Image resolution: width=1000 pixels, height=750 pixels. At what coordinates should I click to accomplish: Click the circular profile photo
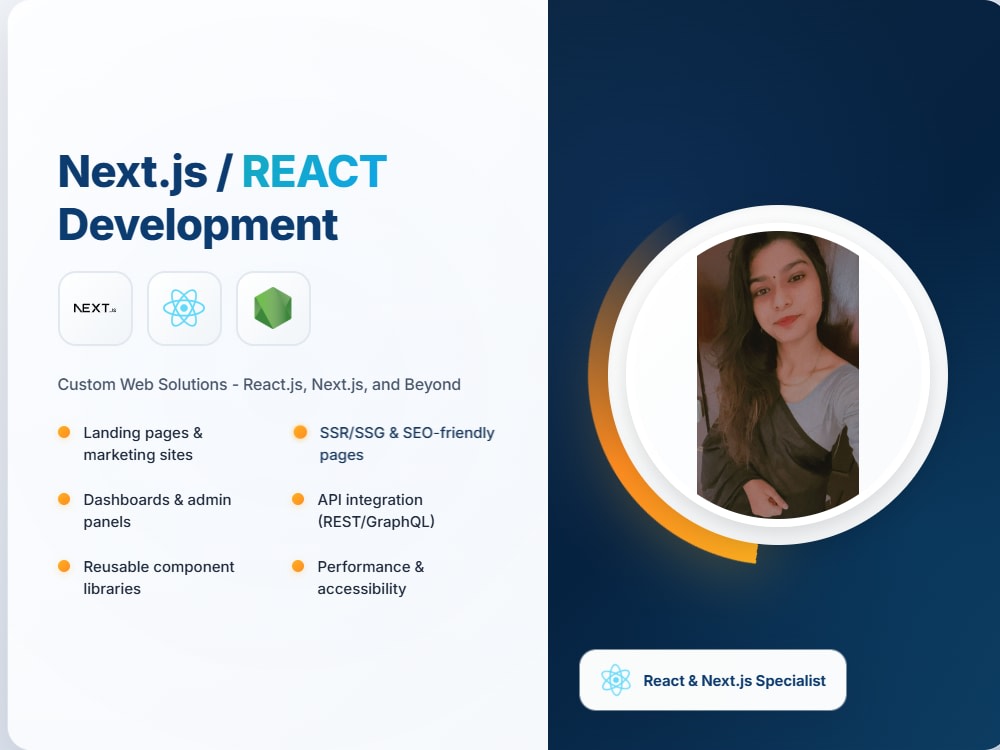777,375
